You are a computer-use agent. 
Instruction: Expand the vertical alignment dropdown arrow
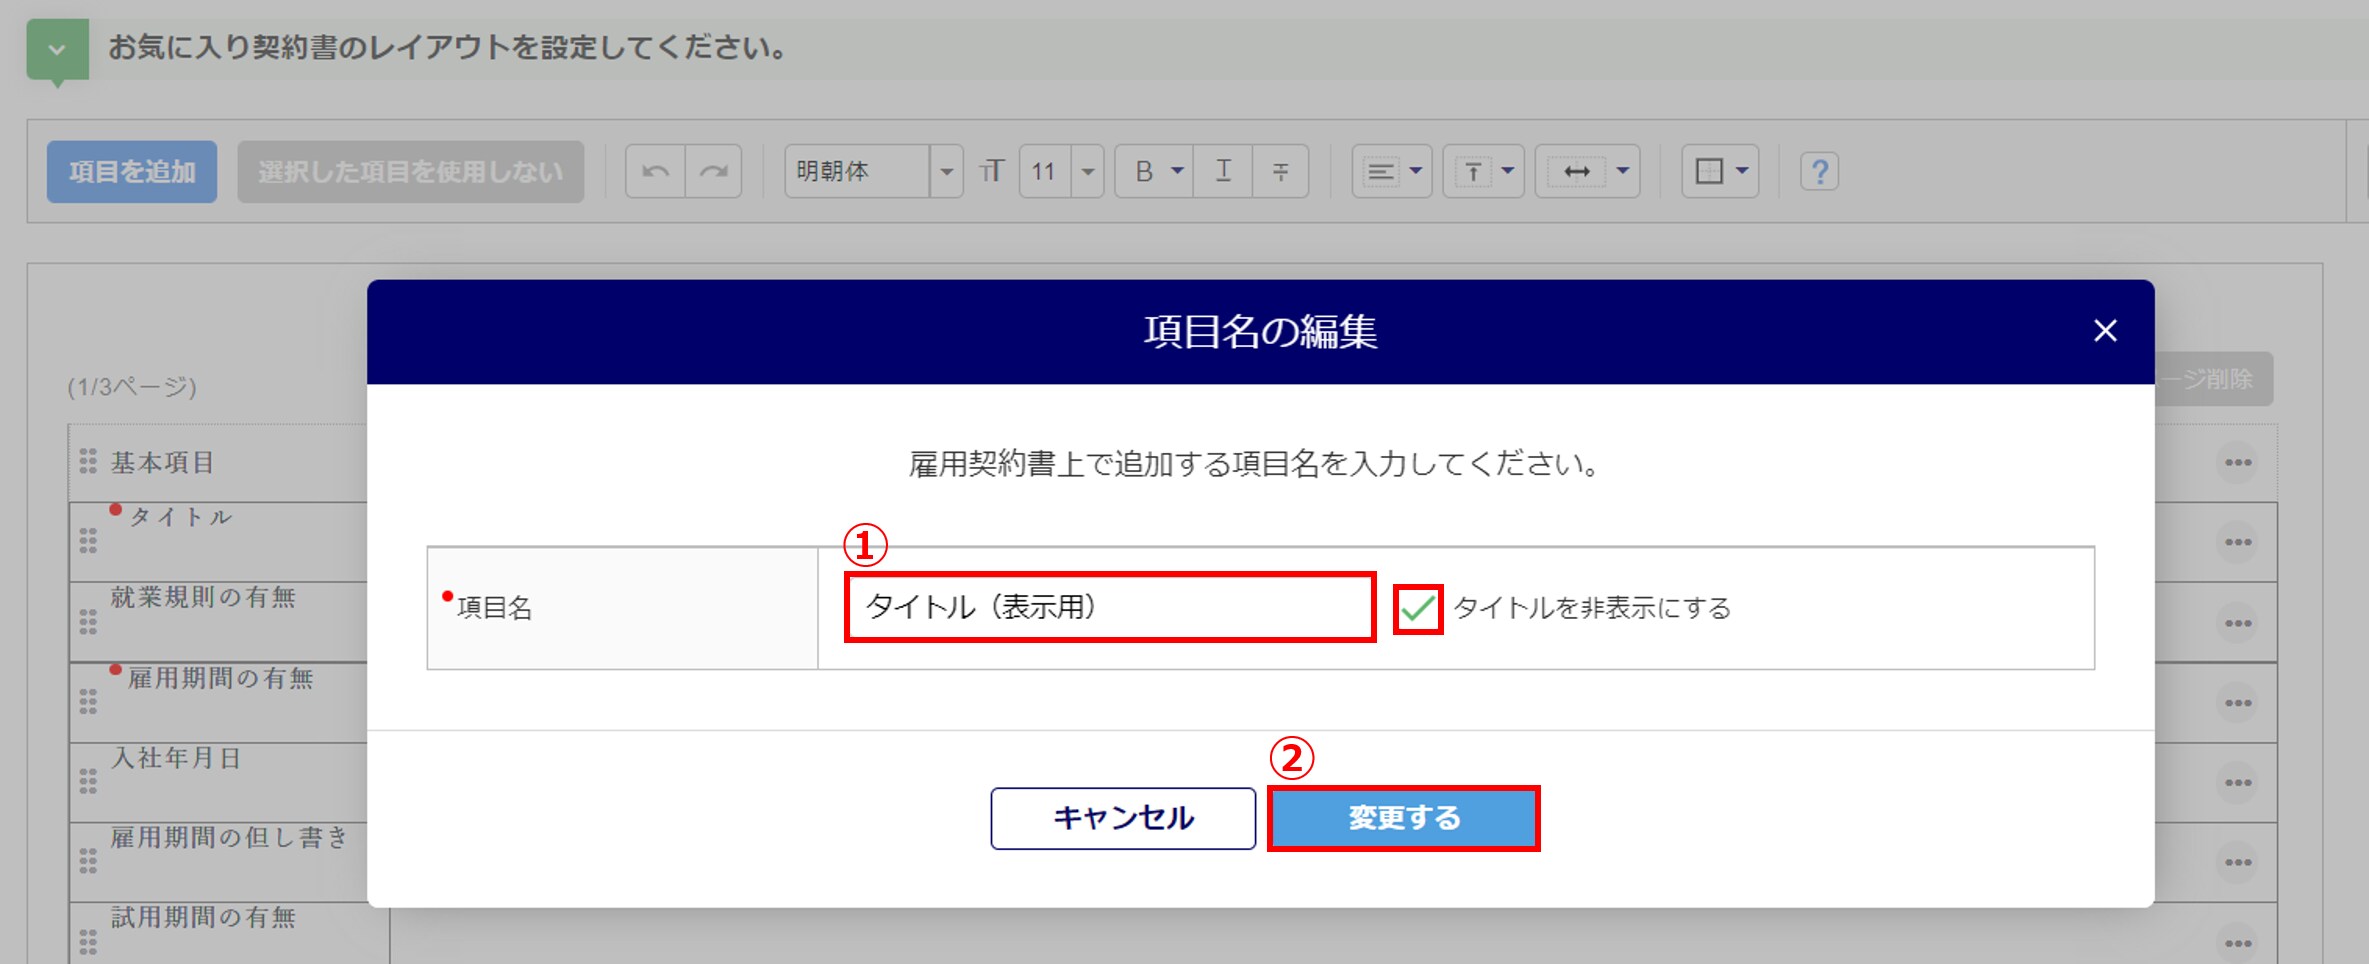pyautogui.click(x=1508, y=172)
